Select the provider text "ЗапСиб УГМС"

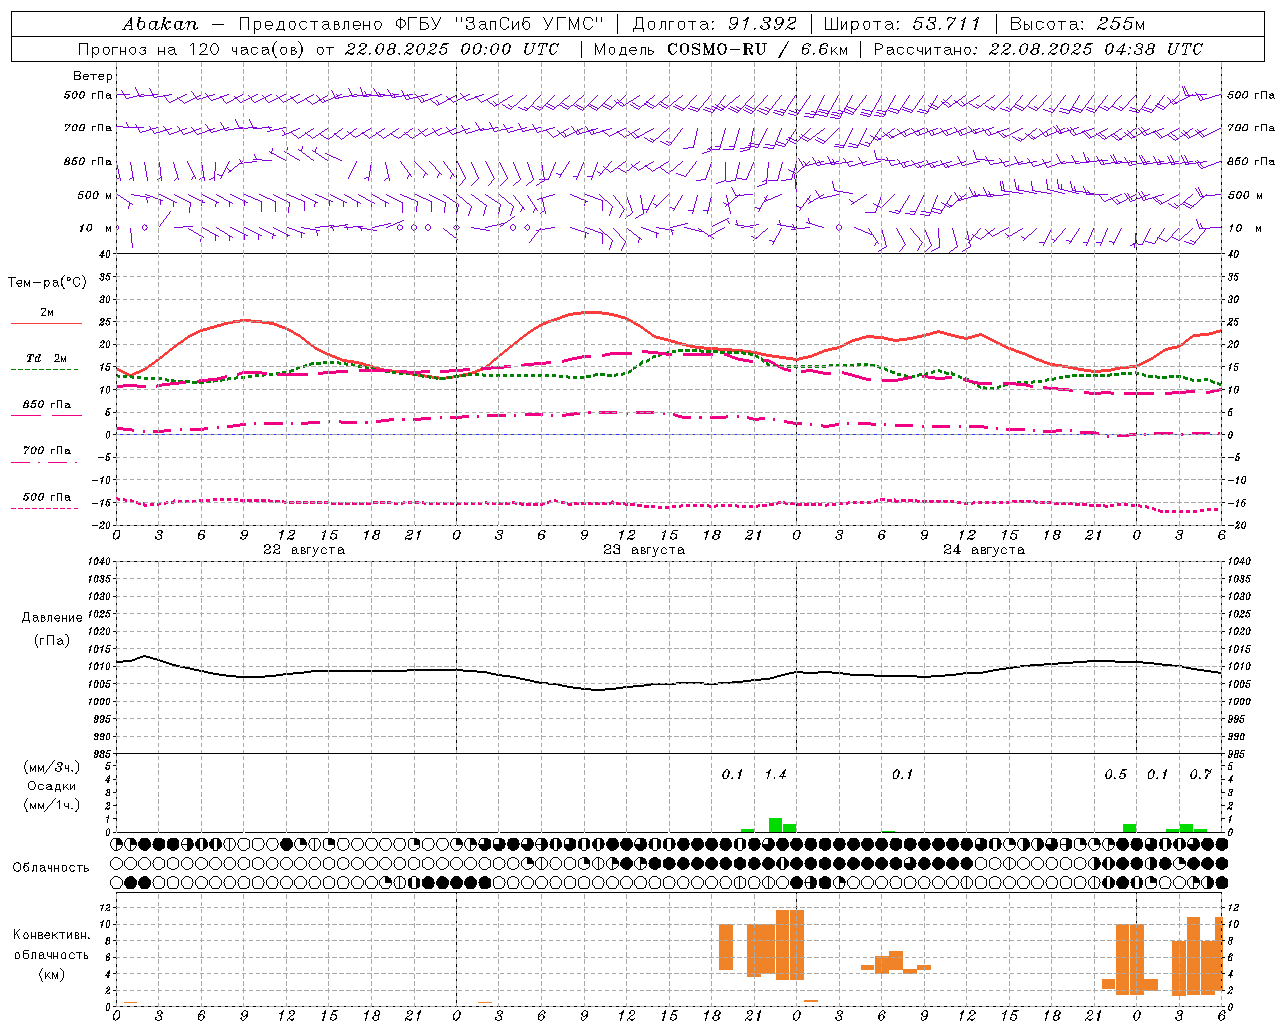click(x=529, y=24)
